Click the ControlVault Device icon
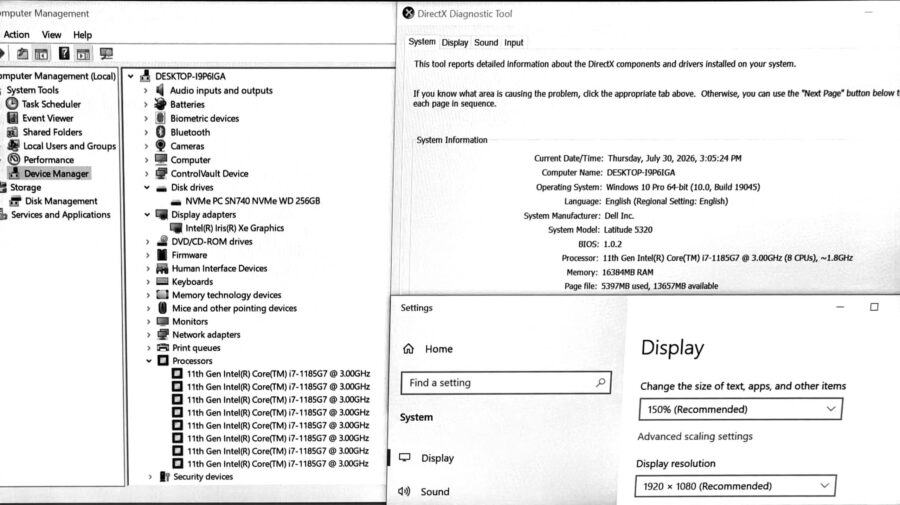 click(161, 173)
